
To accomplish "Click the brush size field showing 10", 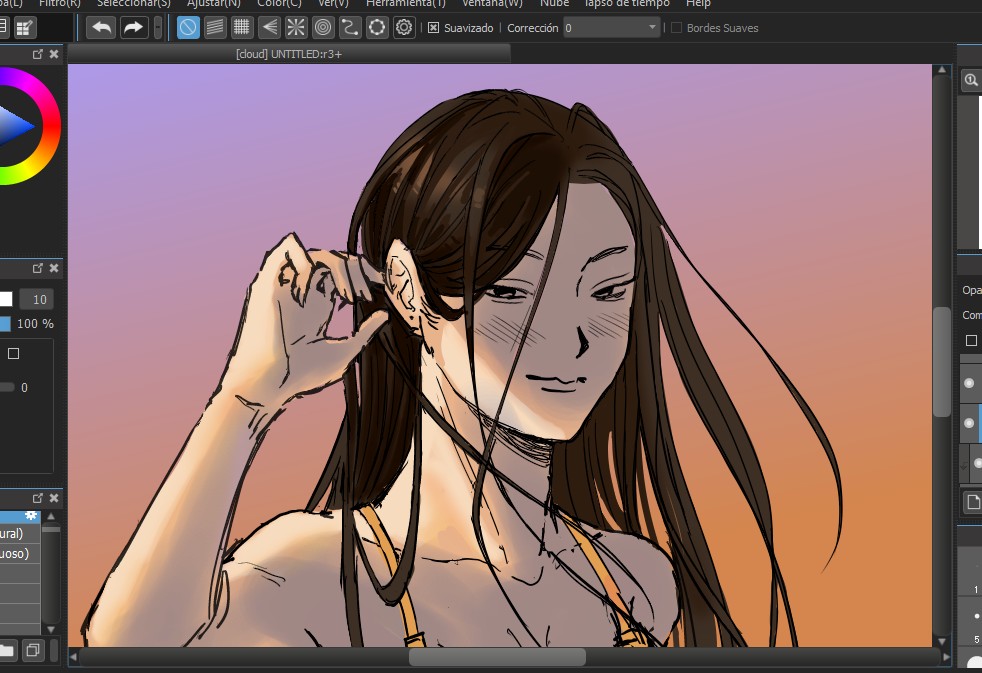I will tap(36, 299).
